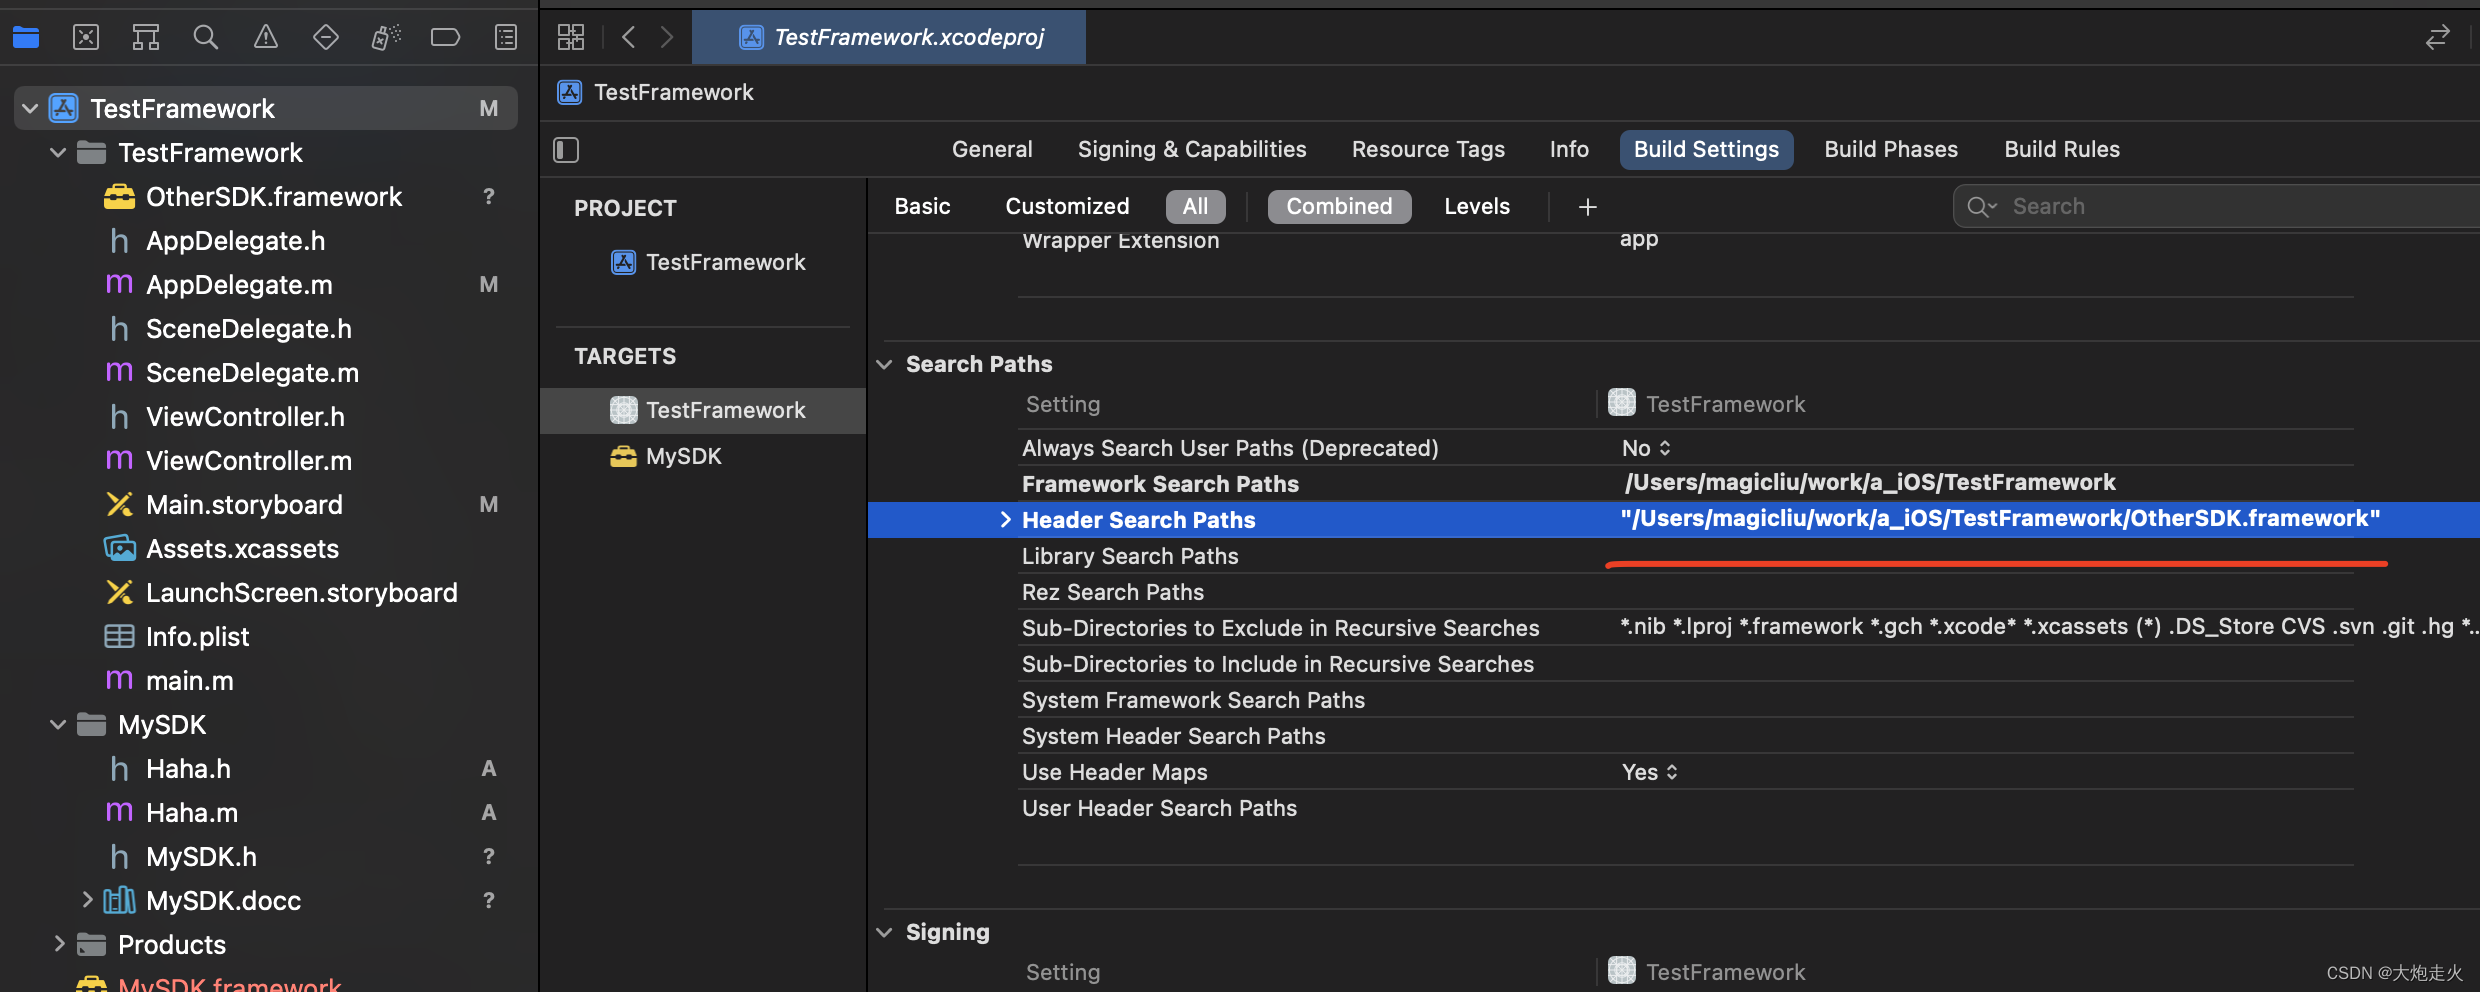The width and height of the screenshot is (2480, 992).
Task: Collapse the MySDK group folder
Action: [58, 725]
